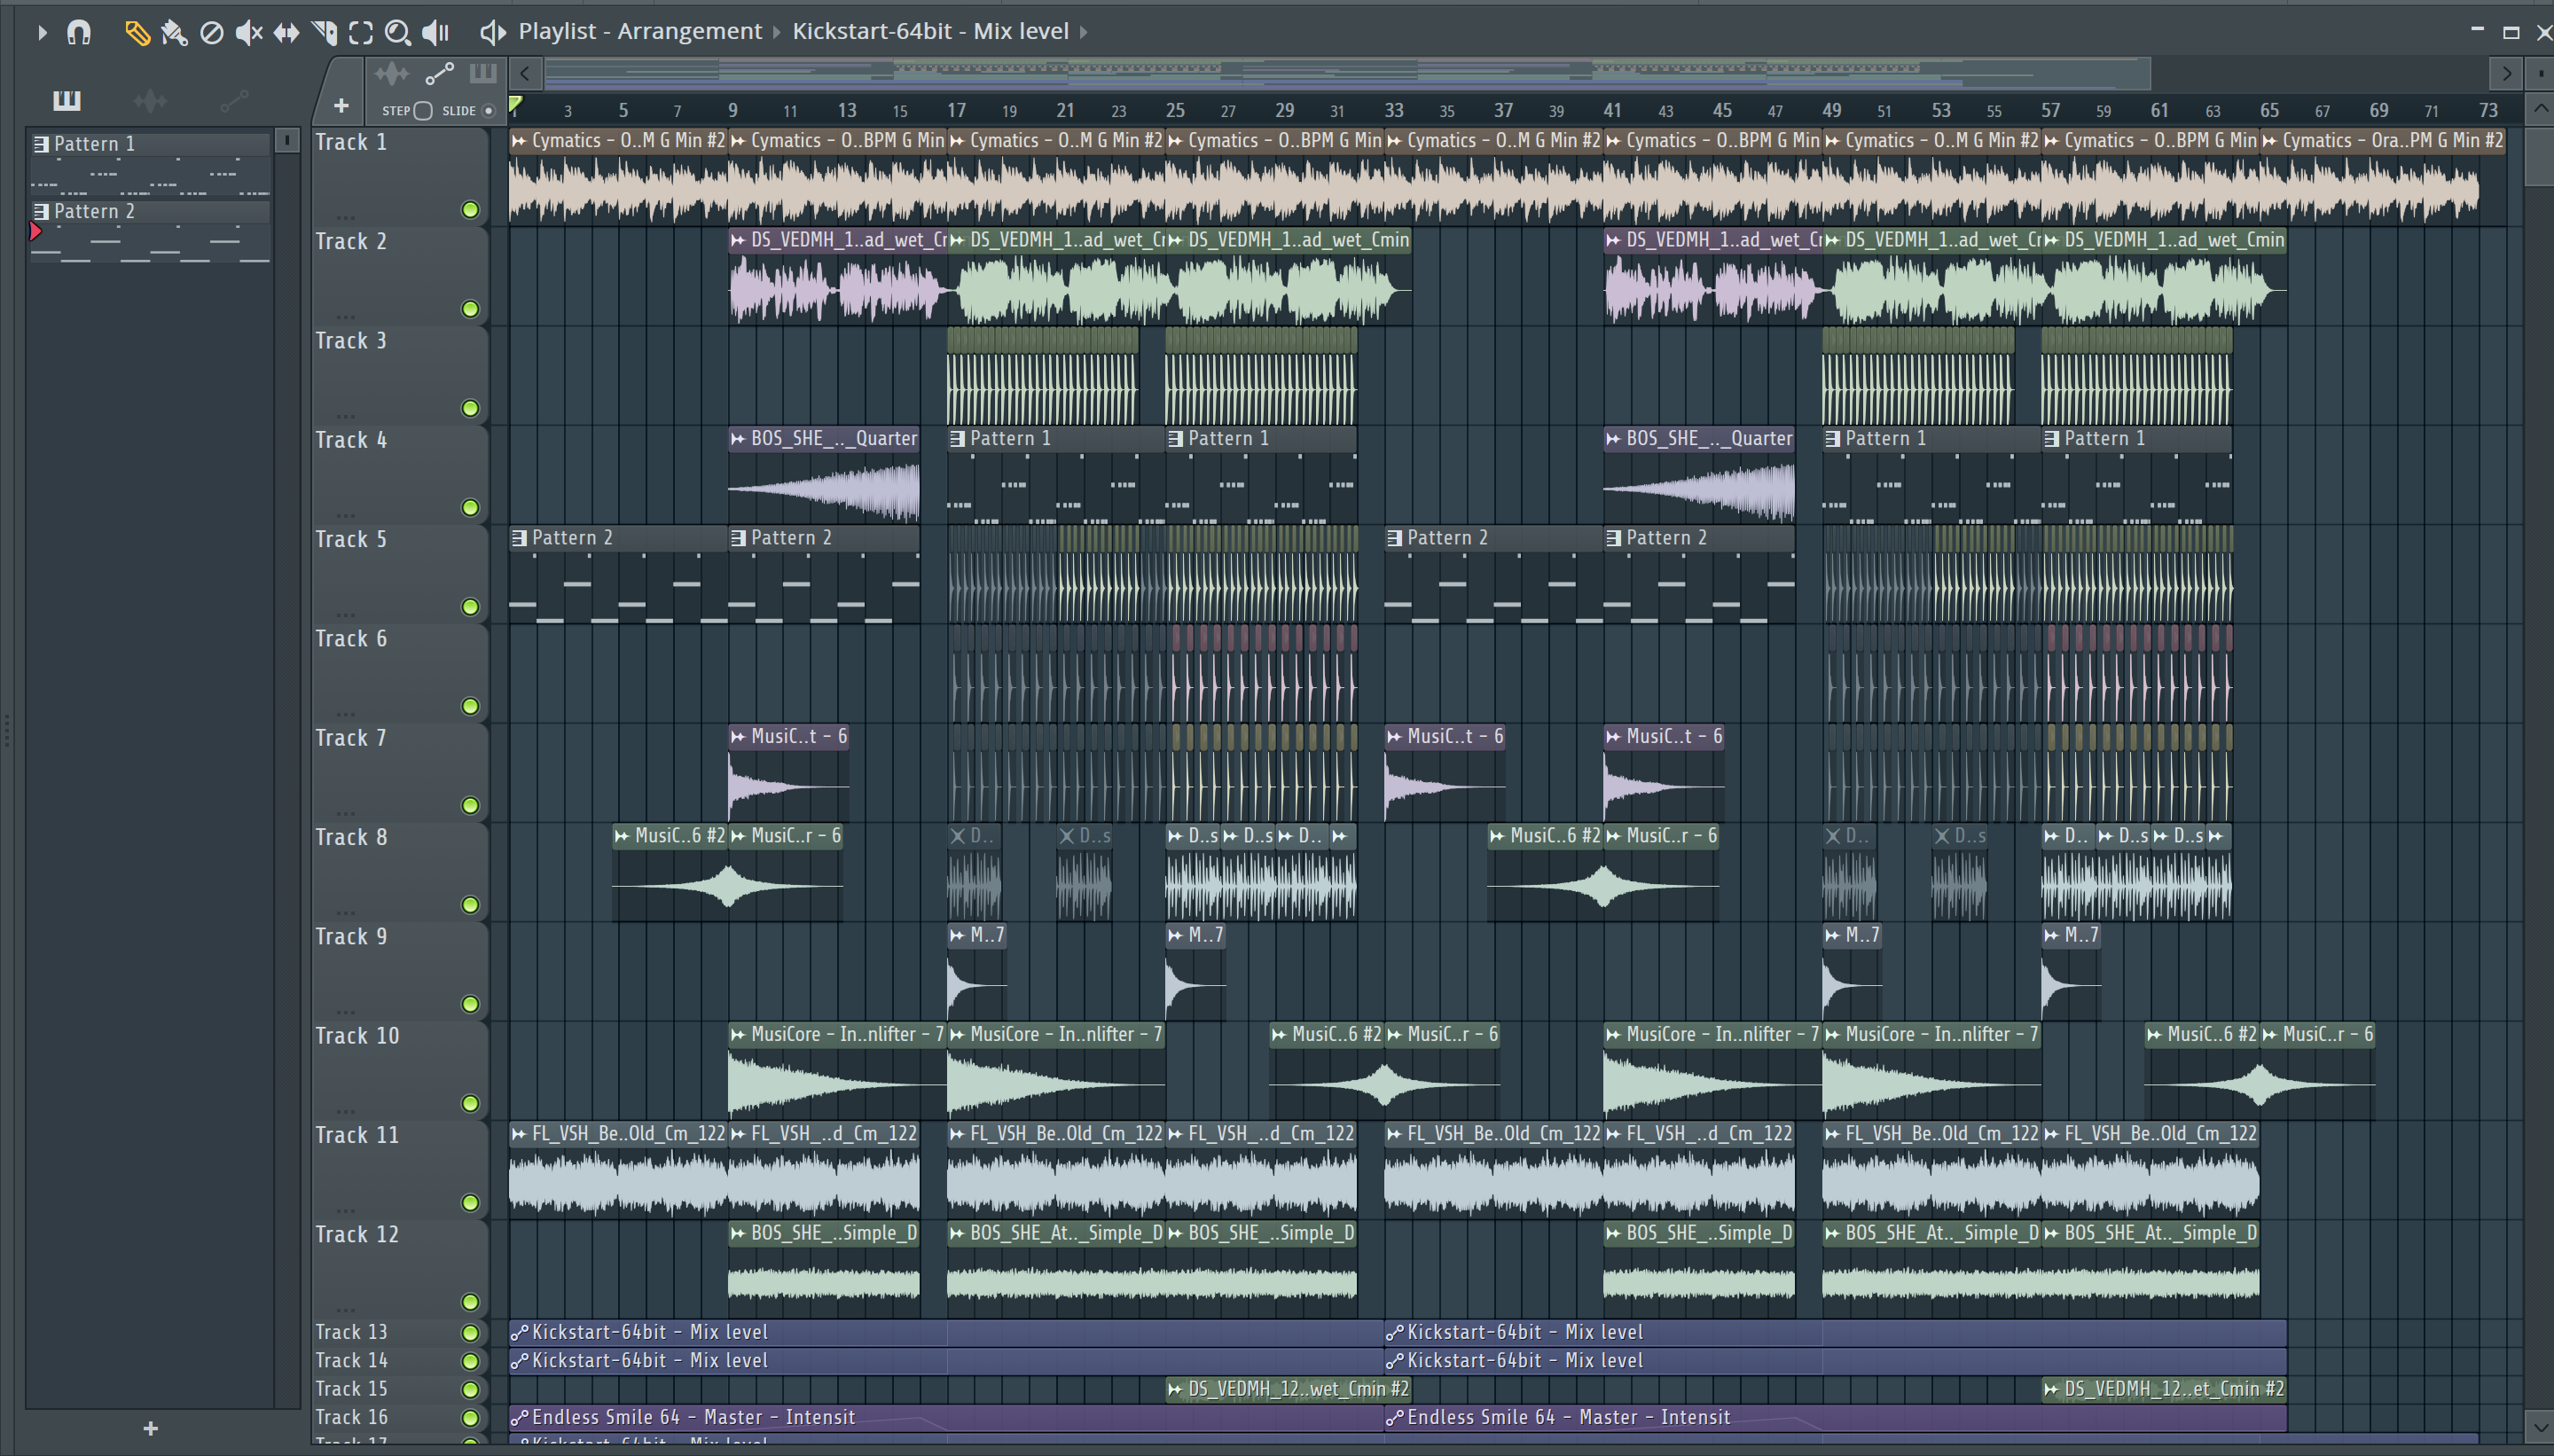Viewport: 2554px width, 1456px height.
Task: Mute Track 1 using its green light
Action: pyautogui.click(x=470, y=210)
